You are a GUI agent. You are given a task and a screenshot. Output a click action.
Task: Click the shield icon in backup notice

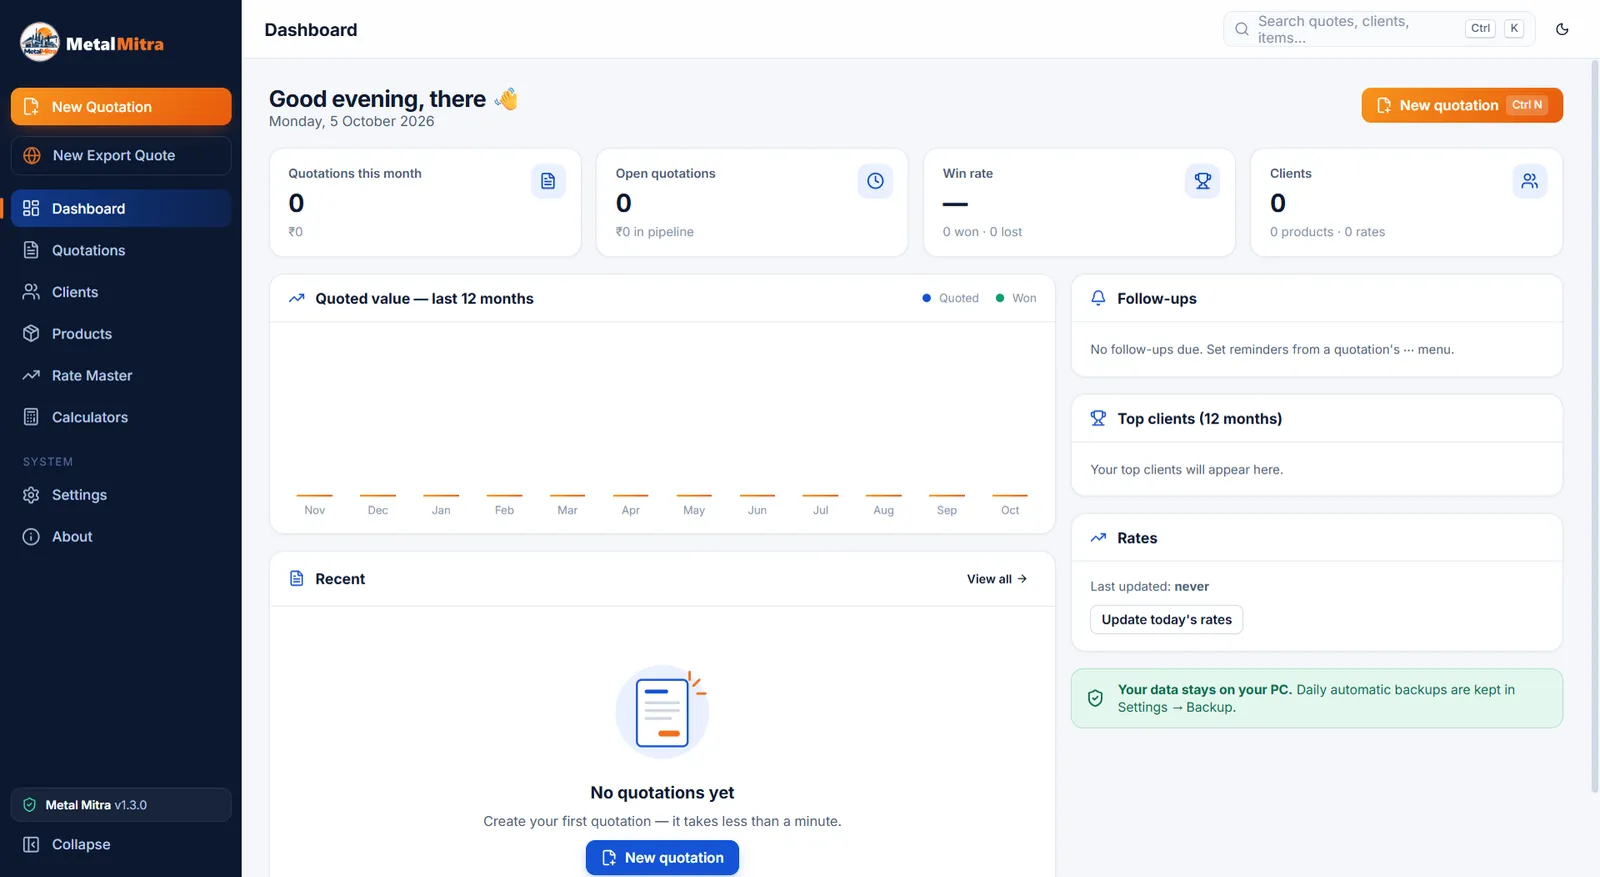[x=1095, y=698]
